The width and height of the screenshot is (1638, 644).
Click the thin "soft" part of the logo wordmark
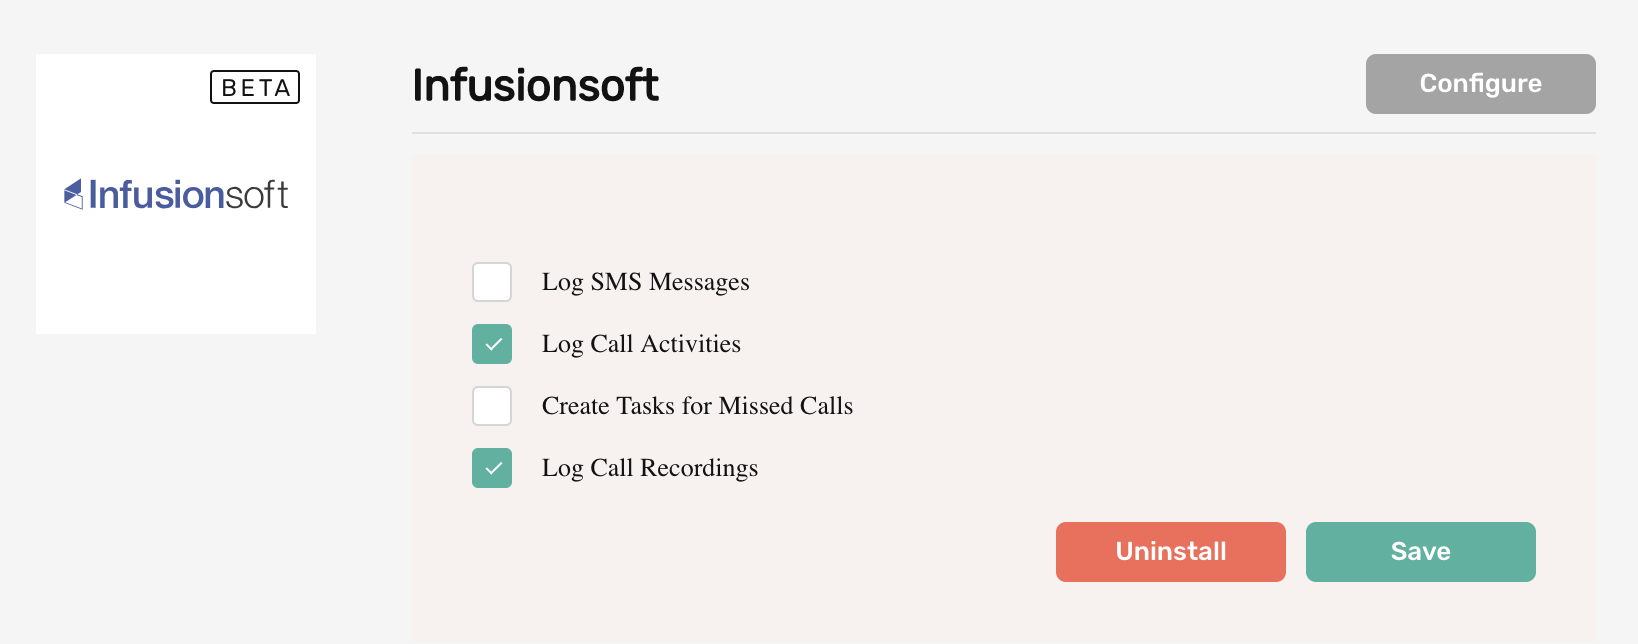click(257, 194)
